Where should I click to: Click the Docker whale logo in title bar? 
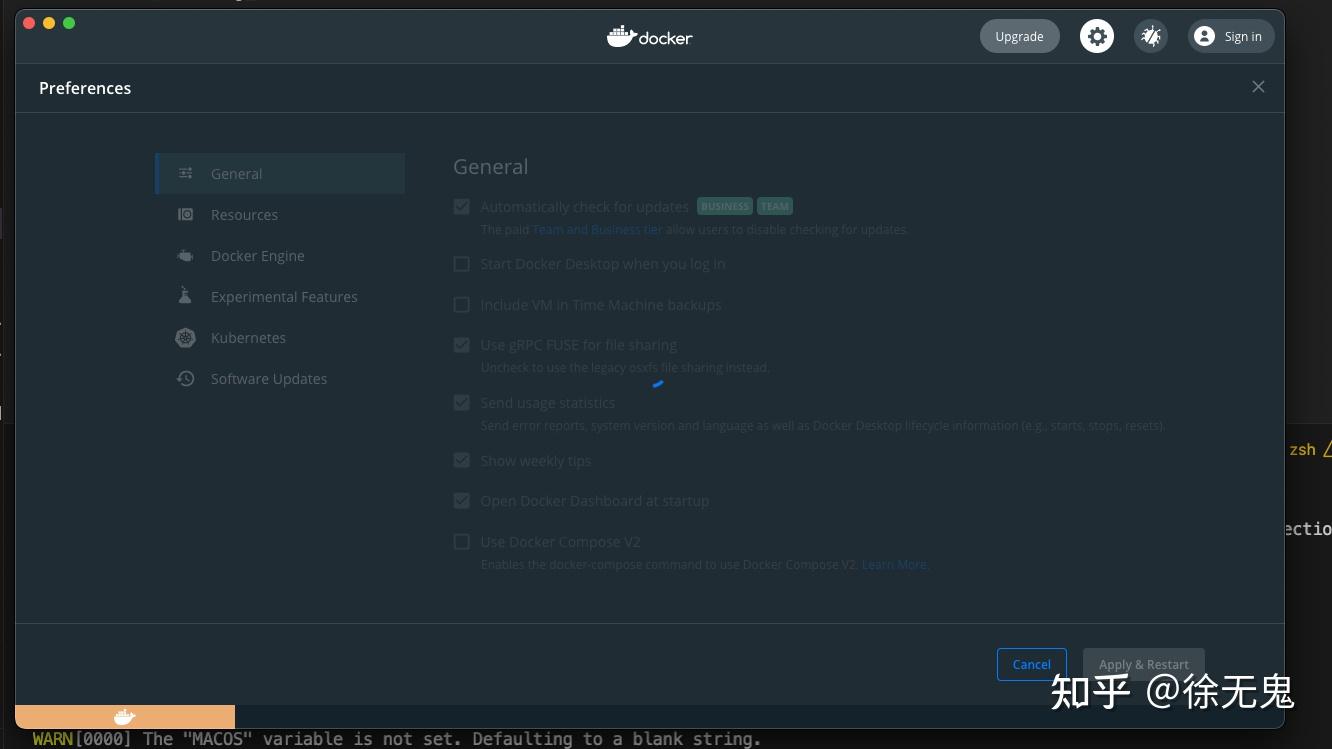pos(650,37)
